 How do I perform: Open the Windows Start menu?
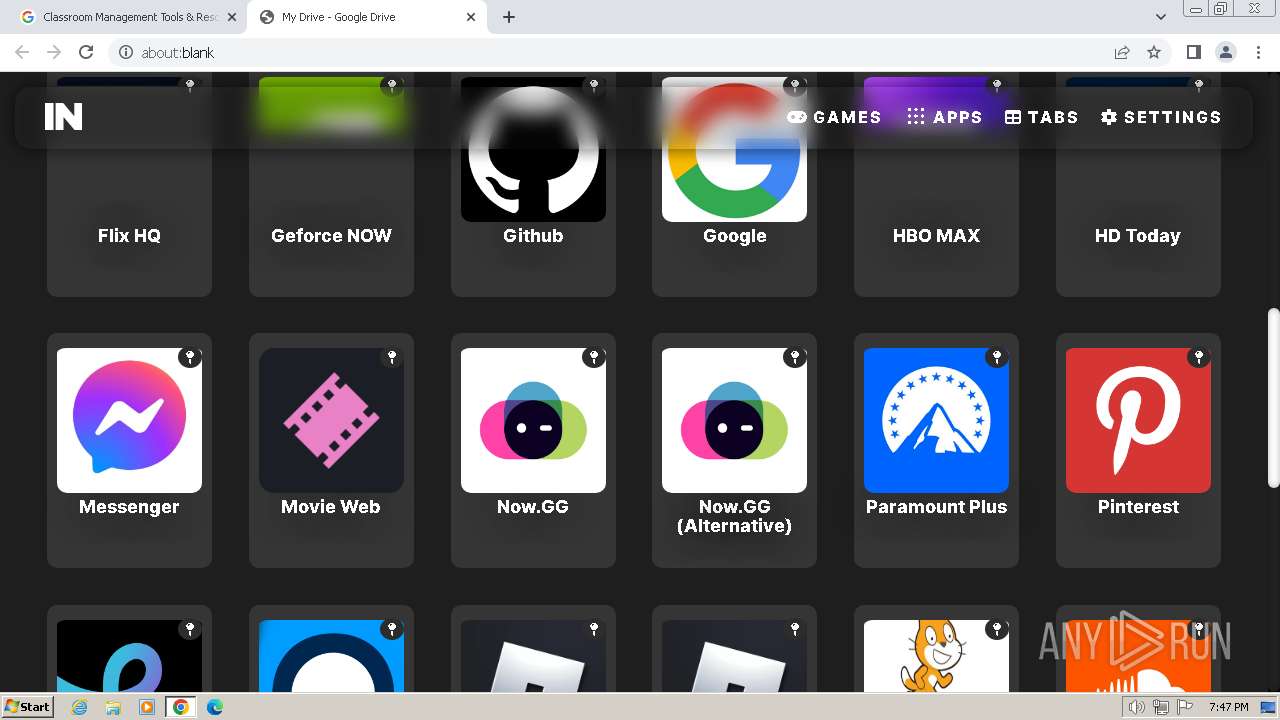27,706
